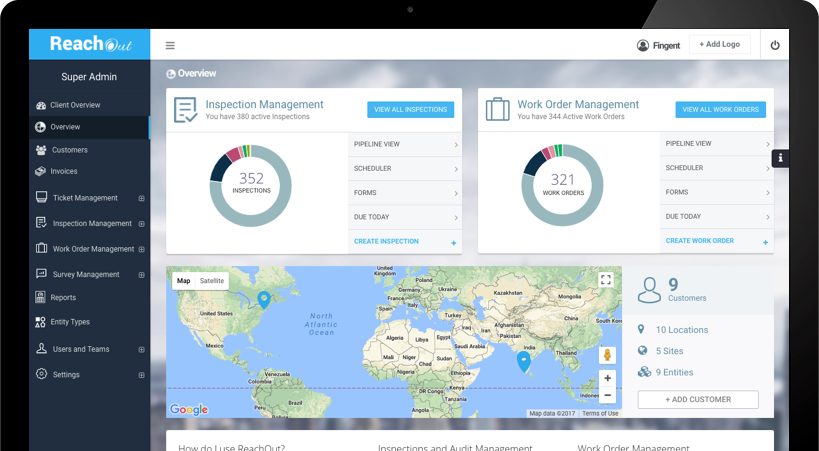
Task: Click the Add Customer button
Action: 698,399
